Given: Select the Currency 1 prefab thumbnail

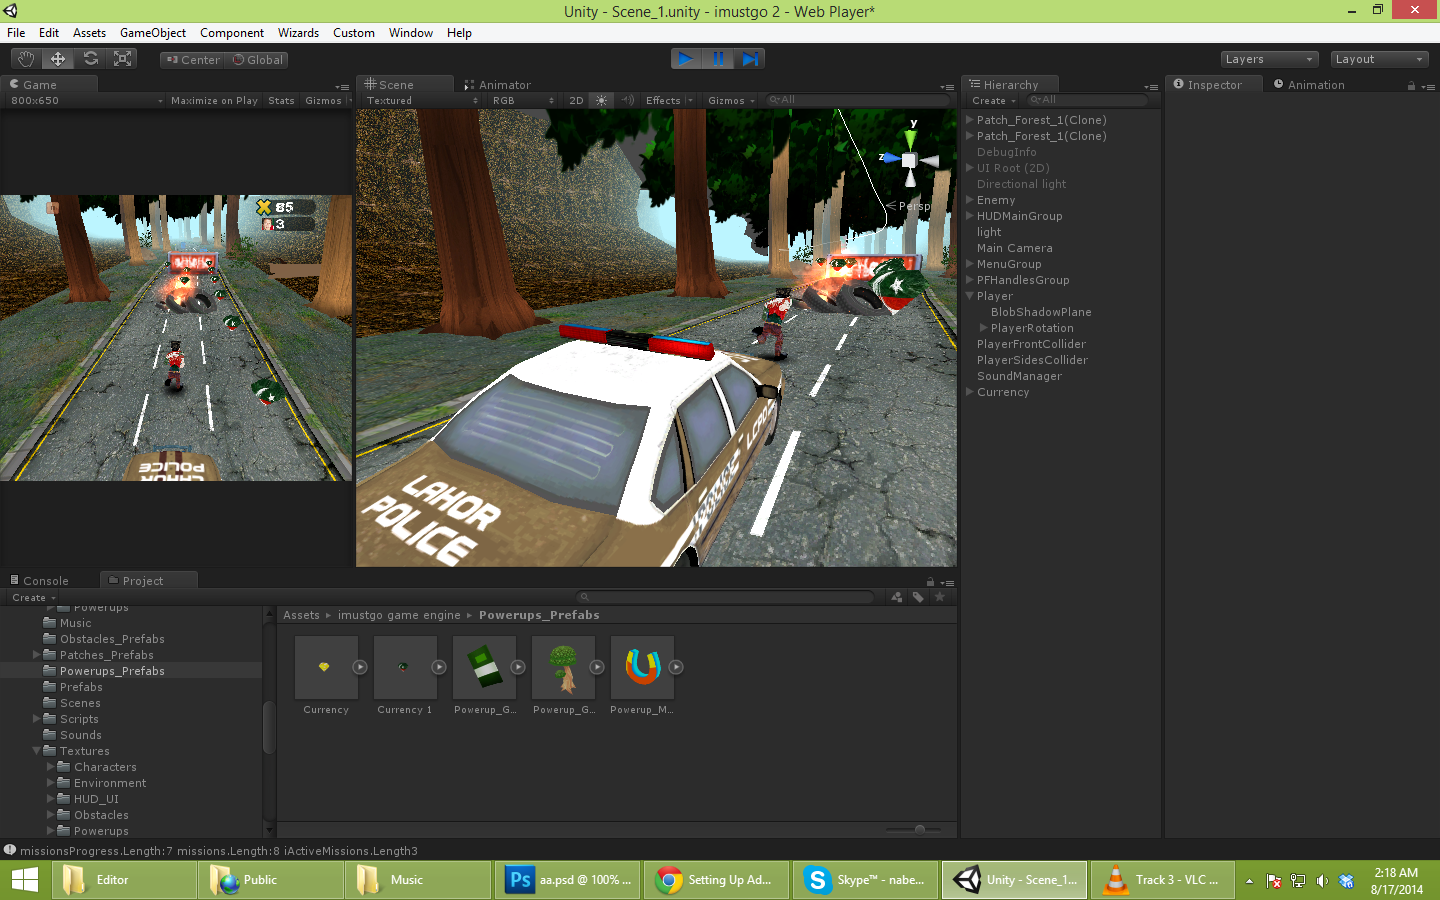Looking at the screenshot, I should pyautogui.click(x=405, y=667).
